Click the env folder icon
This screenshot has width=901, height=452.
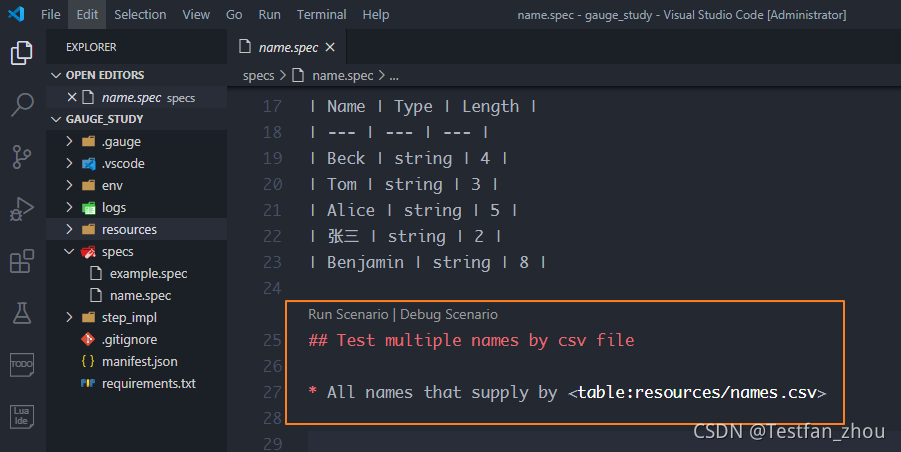tap(88, 186)
